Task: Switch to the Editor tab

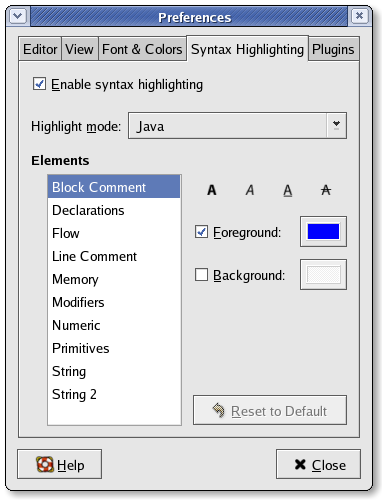Action: [x=40, y=49]
